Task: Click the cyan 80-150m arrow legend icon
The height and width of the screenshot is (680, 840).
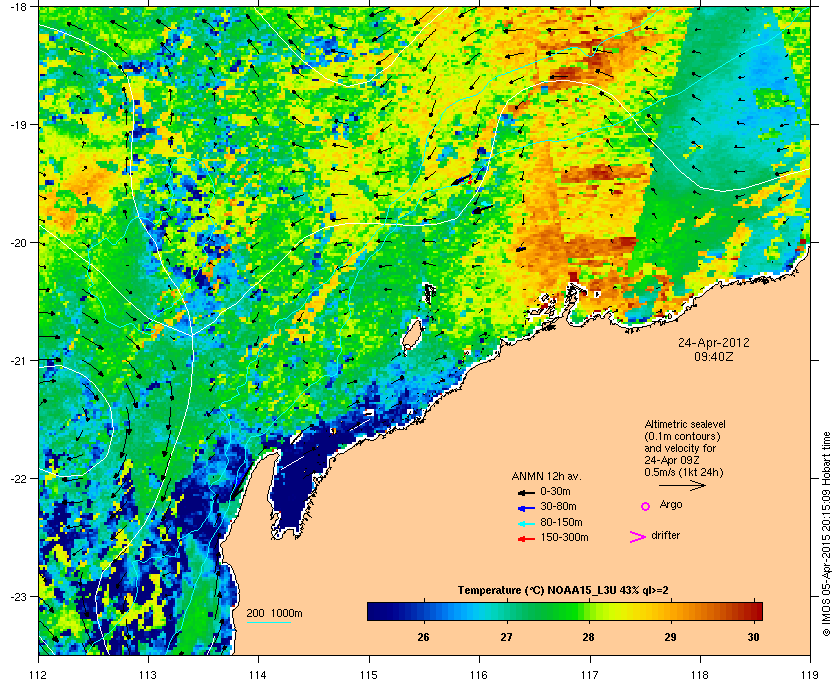Action: click(x=526, y=523)
